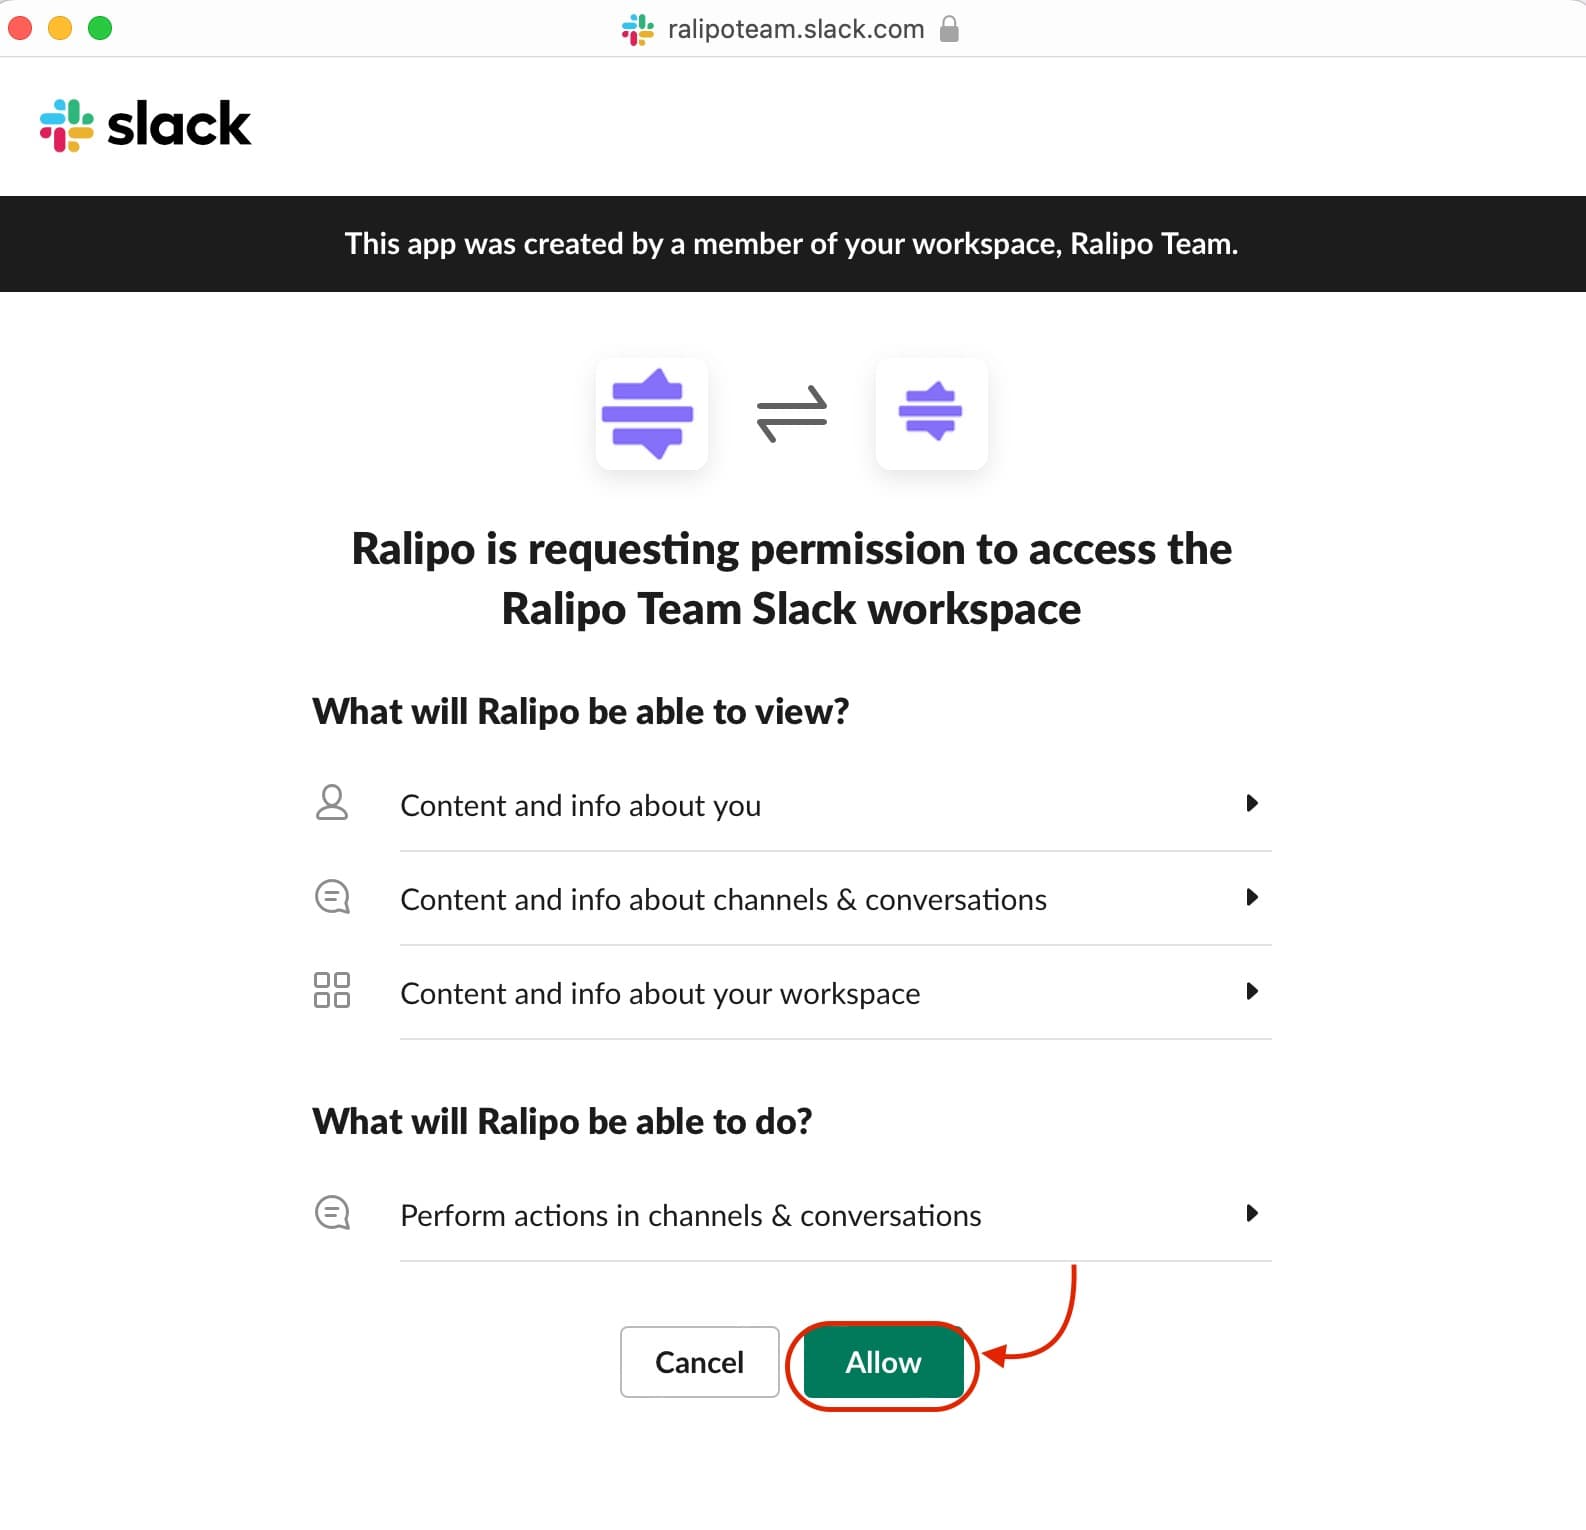Click the chat bubble icon beside 'Perform actions'
Viewport: 1586px width, 1530px height.
[332, 1213]
